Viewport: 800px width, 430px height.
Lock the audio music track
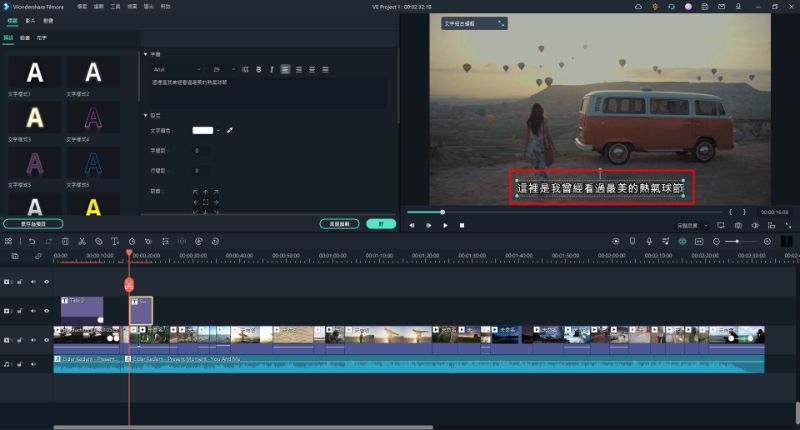(20, 364)
